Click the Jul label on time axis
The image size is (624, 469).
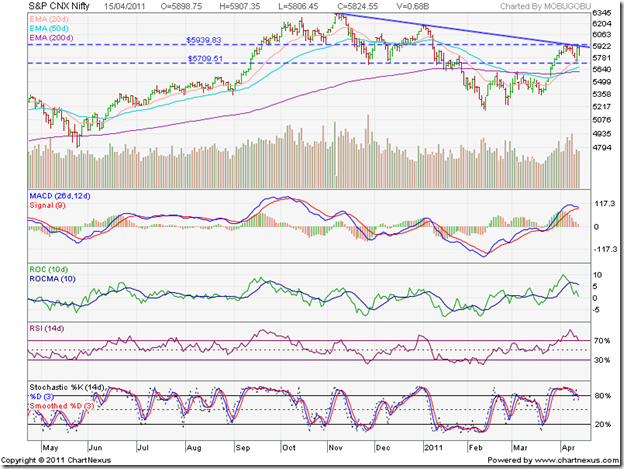[143, 448]
